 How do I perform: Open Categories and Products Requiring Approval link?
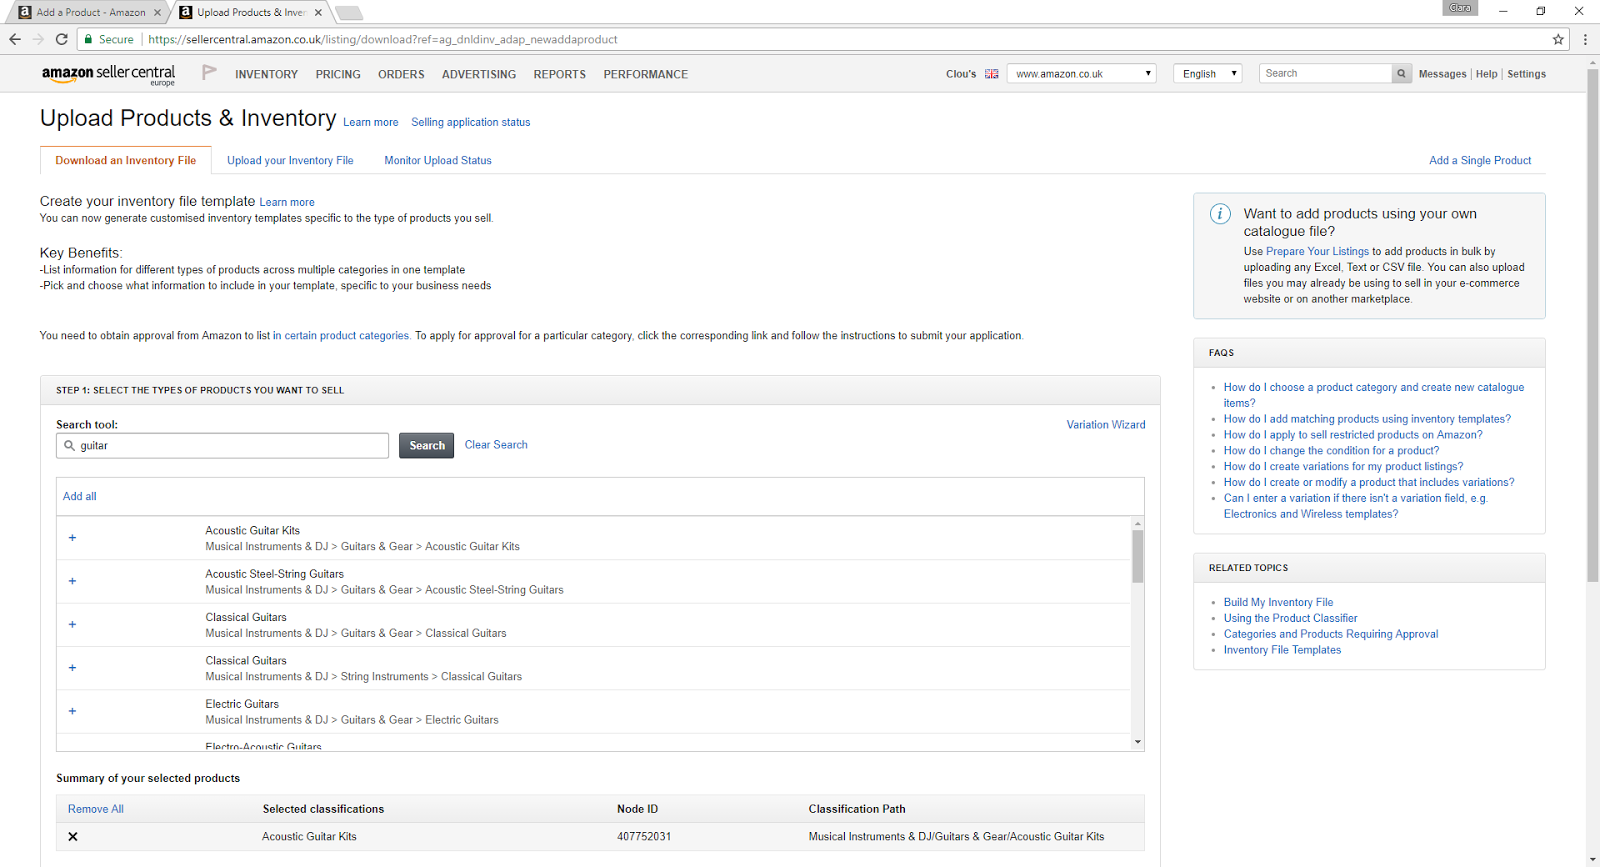tap(1331, 635)
